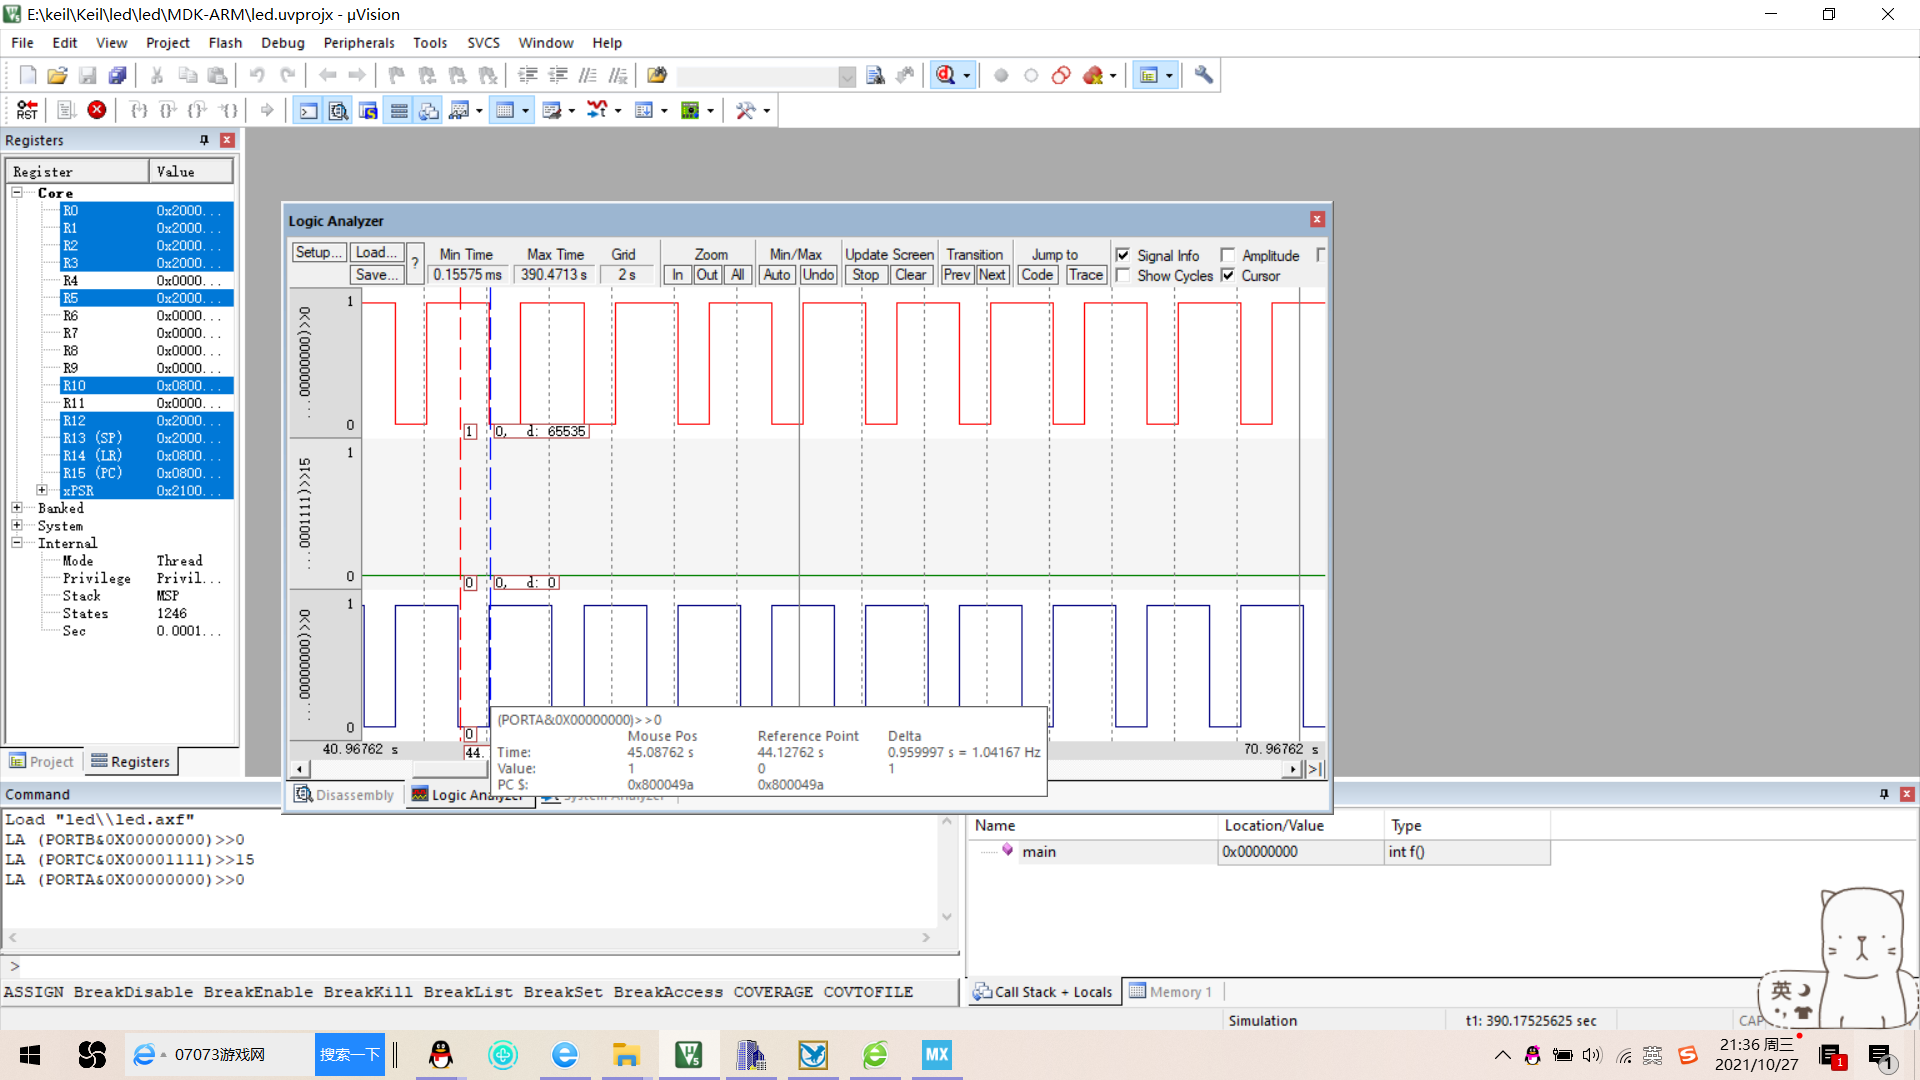Switch to the Memory 1 tab
The width and height of the screenshot is (1920, 1080).
coord(1171,992)
